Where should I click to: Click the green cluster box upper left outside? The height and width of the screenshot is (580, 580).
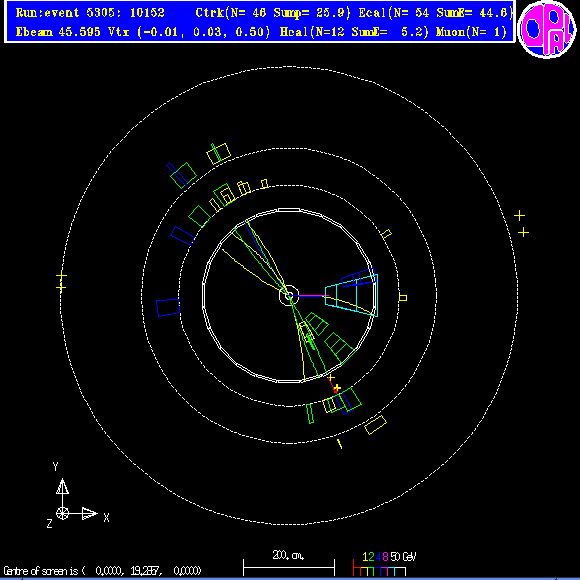click(183, 175)
